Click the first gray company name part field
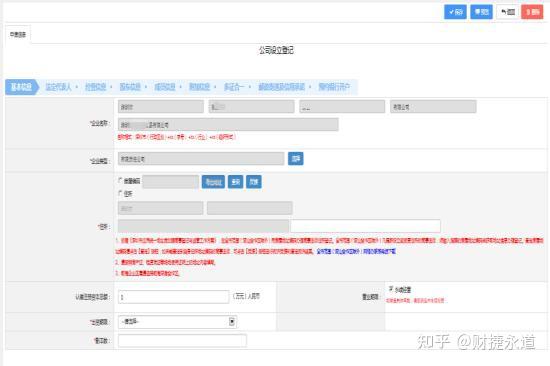 161,107
